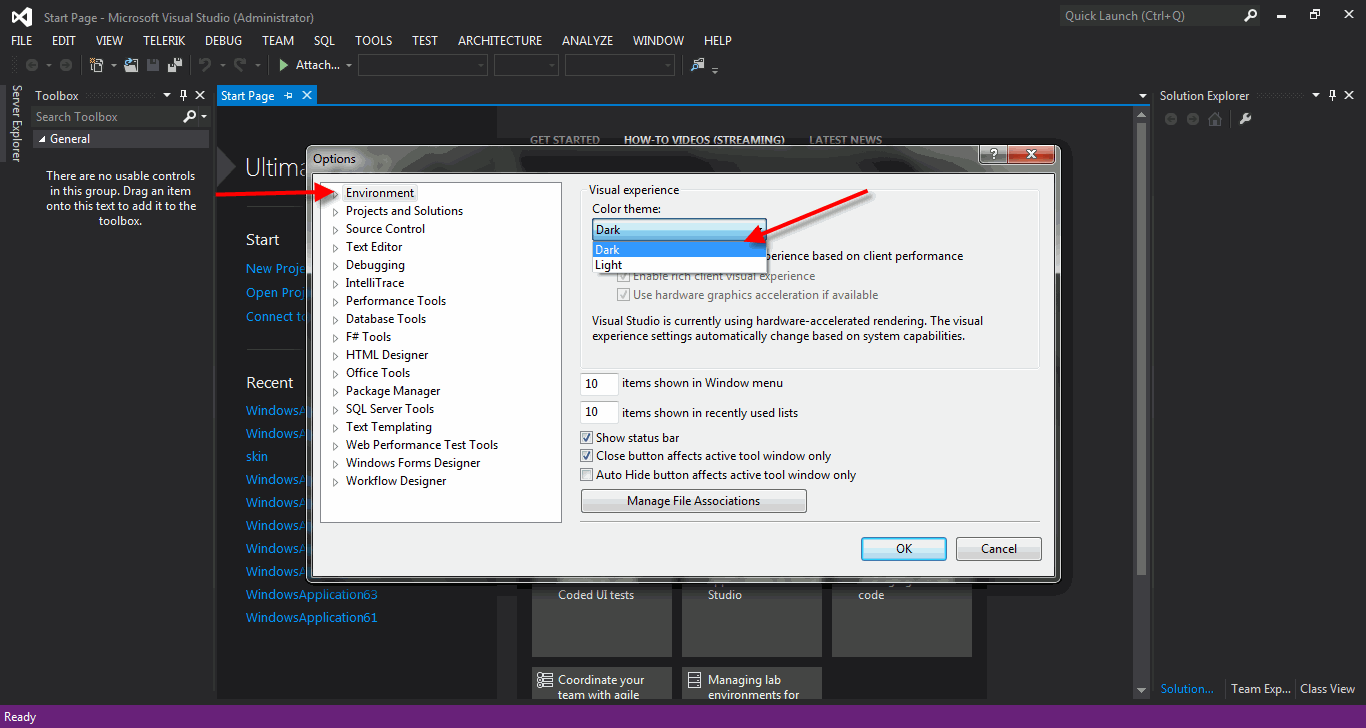1366x728 pixels.
Task: Open the ARCHITECTURE menu
Action: pos(500,41)
